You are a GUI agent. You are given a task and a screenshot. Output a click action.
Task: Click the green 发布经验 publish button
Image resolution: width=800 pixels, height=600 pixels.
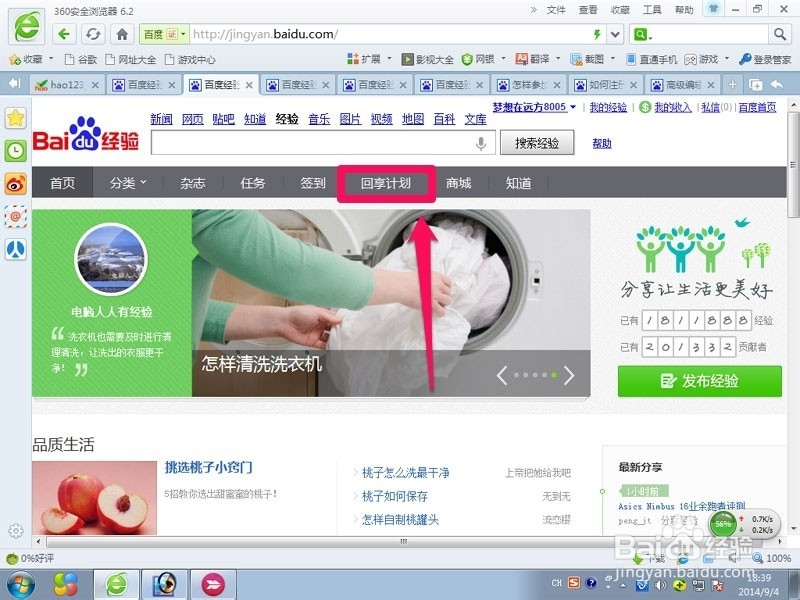pos(699,381)
